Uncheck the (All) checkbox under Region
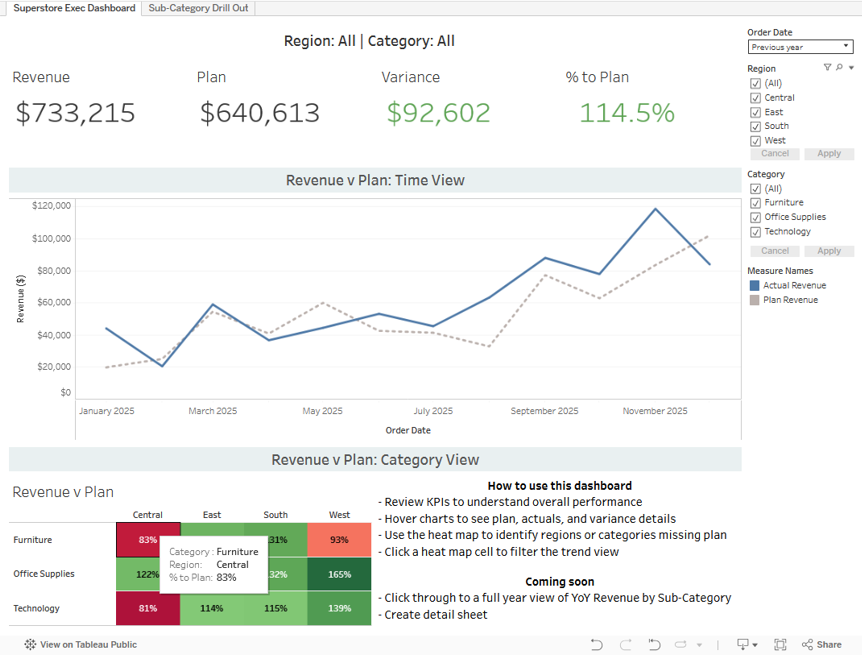 754,83
